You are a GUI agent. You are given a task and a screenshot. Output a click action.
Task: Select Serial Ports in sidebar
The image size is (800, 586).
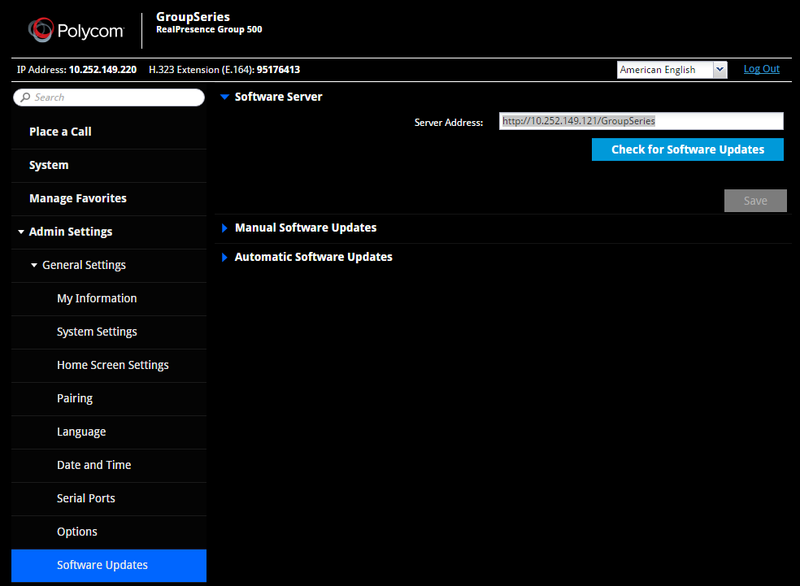[x=86, y=498]
